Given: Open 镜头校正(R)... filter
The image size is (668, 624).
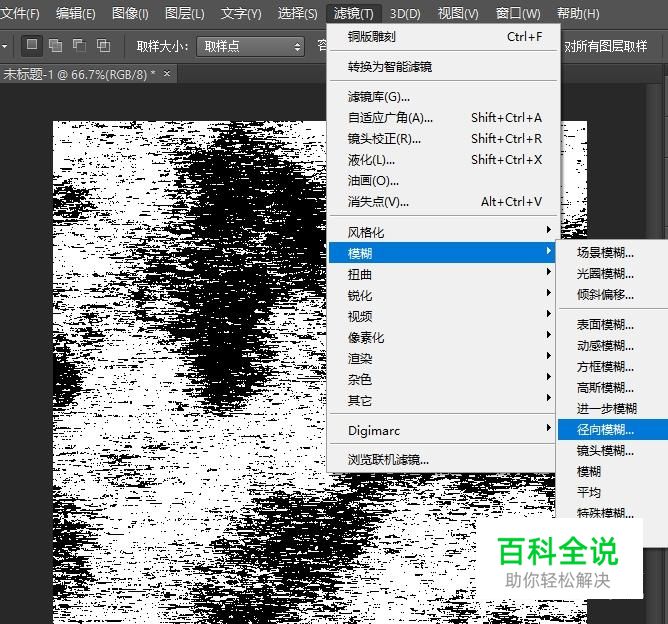Looking at the screenshot, I should pyautogui.click(x=442, y=138).
